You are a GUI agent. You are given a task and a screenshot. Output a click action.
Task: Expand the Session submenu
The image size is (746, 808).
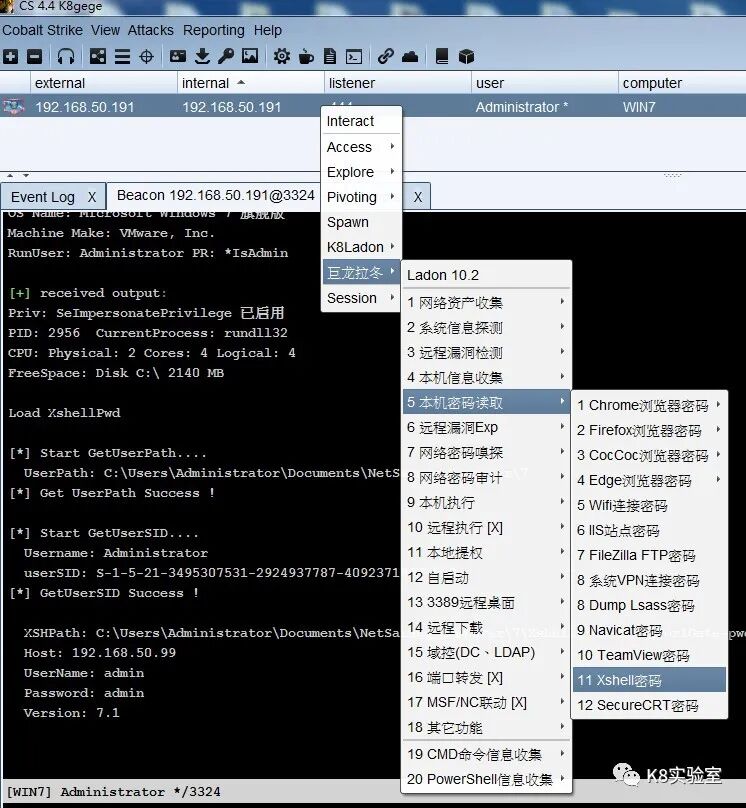click(x=361, y=298)
